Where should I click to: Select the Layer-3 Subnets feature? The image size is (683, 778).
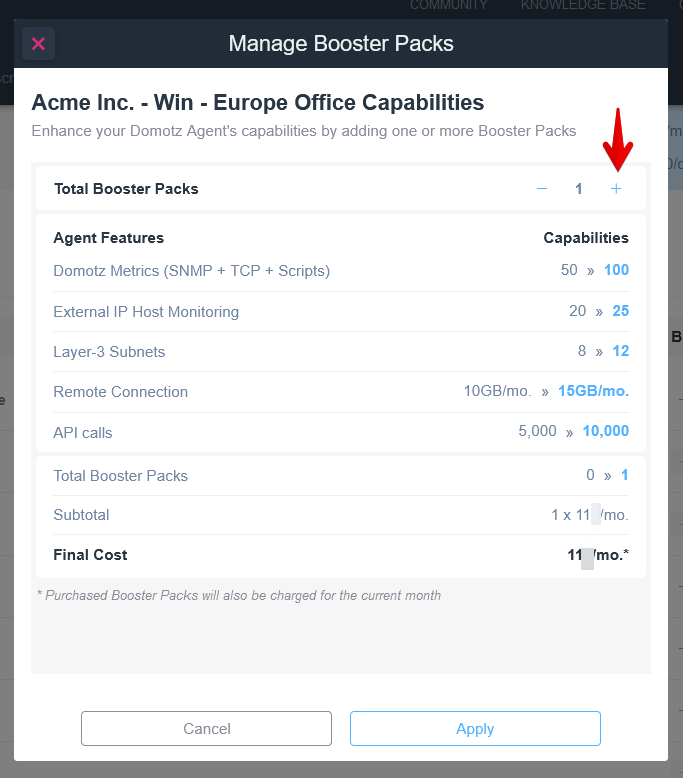tap(109, 352)
